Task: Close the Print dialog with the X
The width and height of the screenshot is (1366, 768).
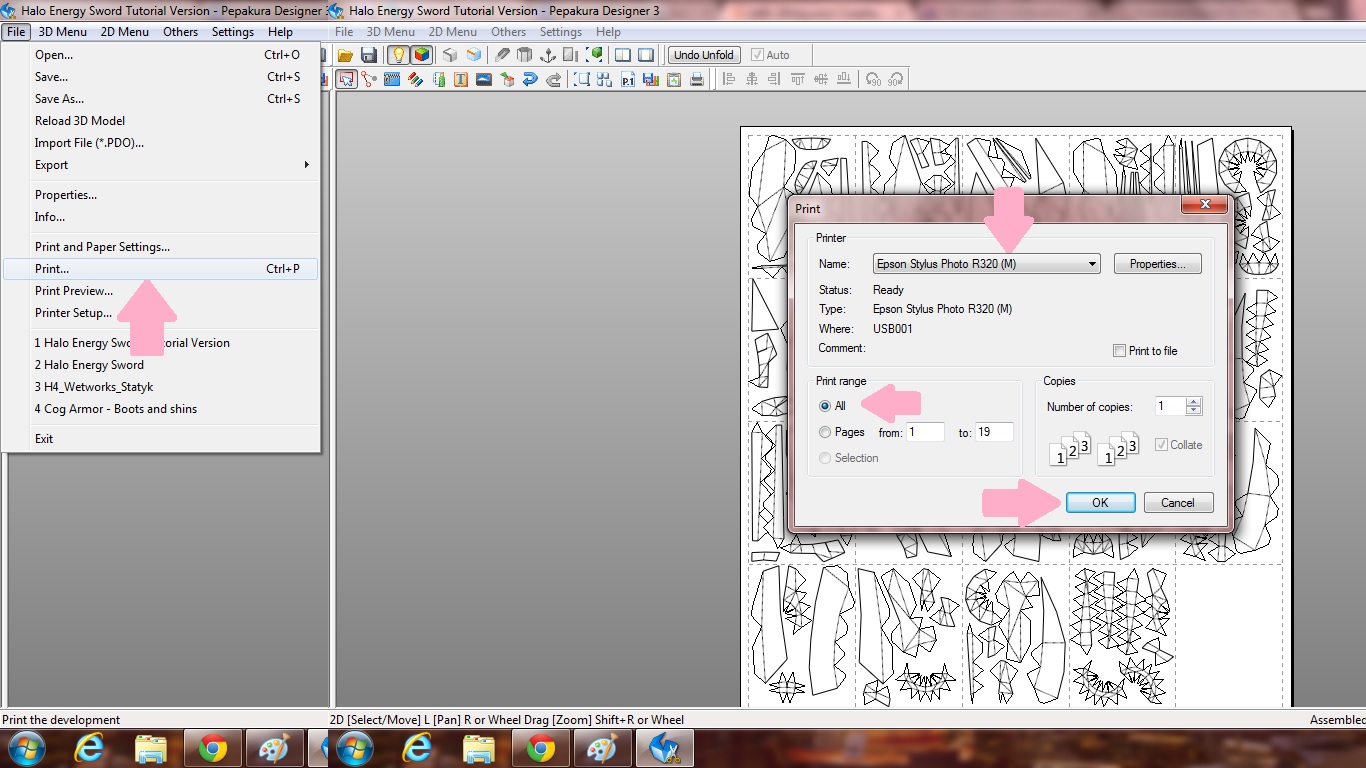Action: pos(1204,205)
